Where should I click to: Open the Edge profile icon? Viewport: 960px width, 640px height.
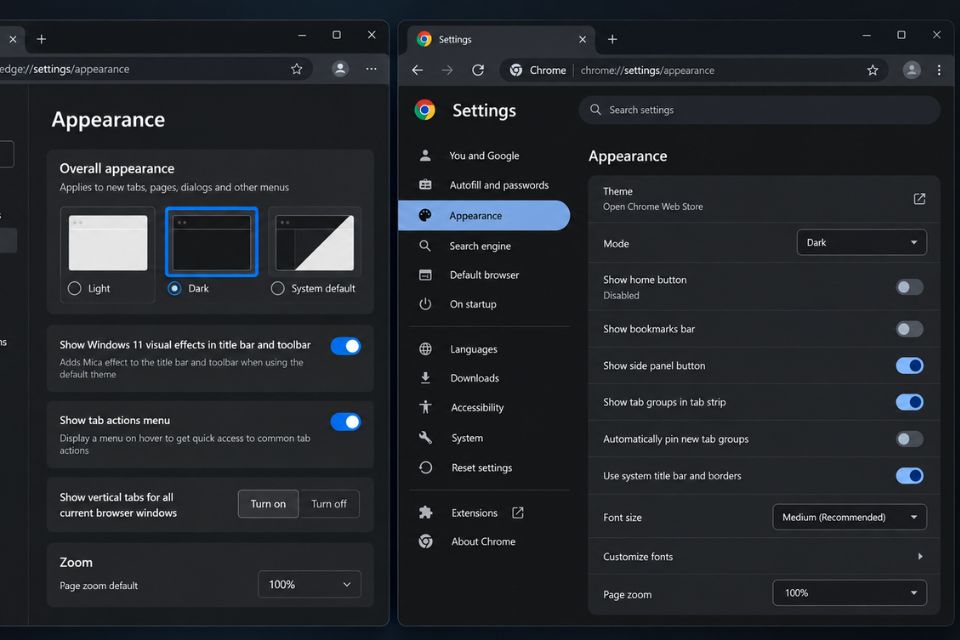point(340,69)
